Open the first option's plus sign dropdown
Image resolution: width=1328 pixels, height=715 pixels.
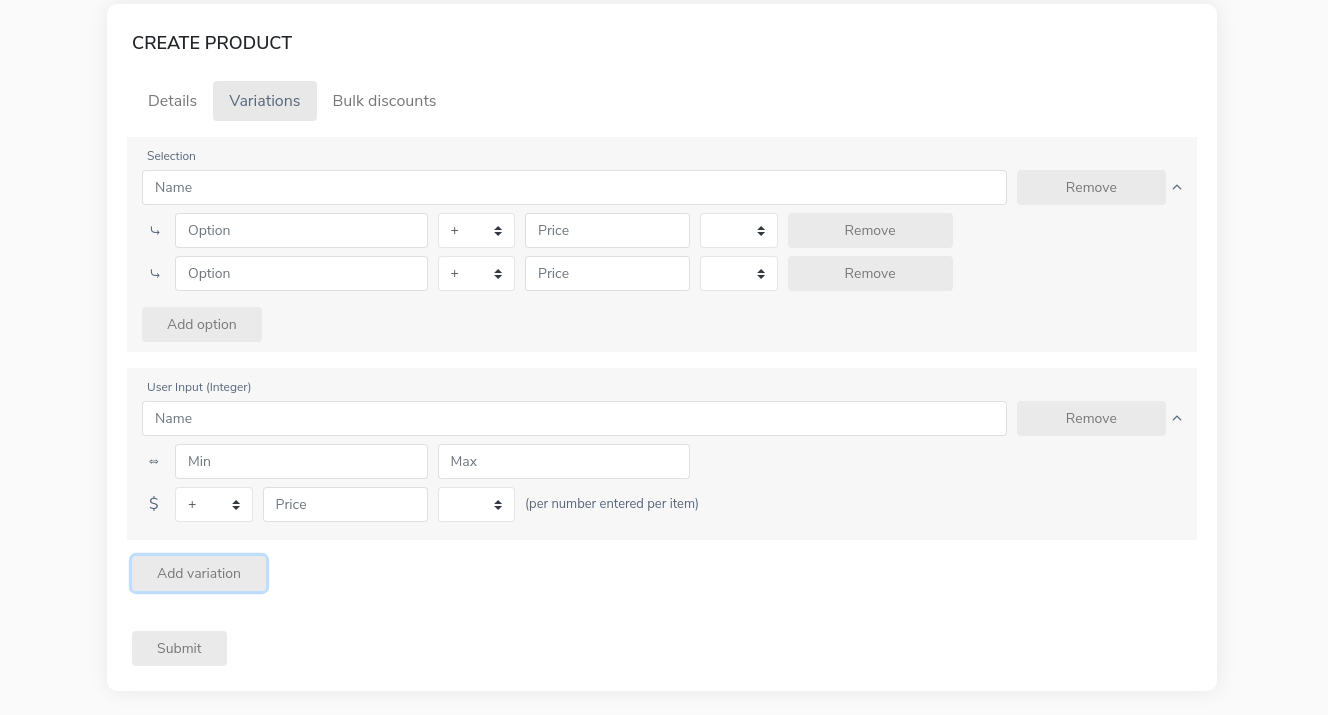tap(476, 230)
